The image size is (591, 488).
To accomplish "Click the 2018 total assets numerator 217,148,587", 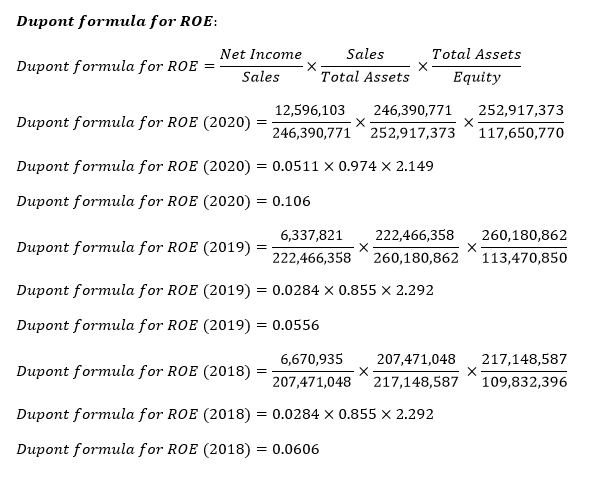I will (x=524, y=360).
